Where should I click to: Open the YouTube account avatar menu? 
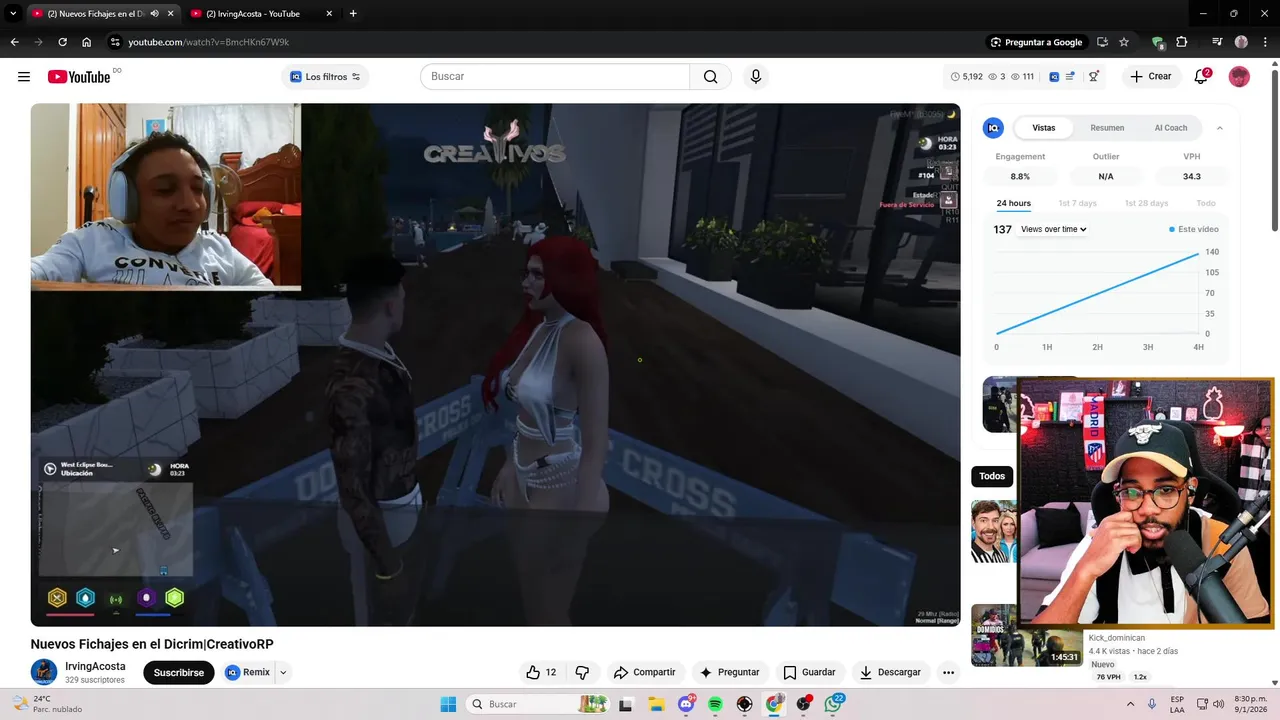[x=1239, y=77]
